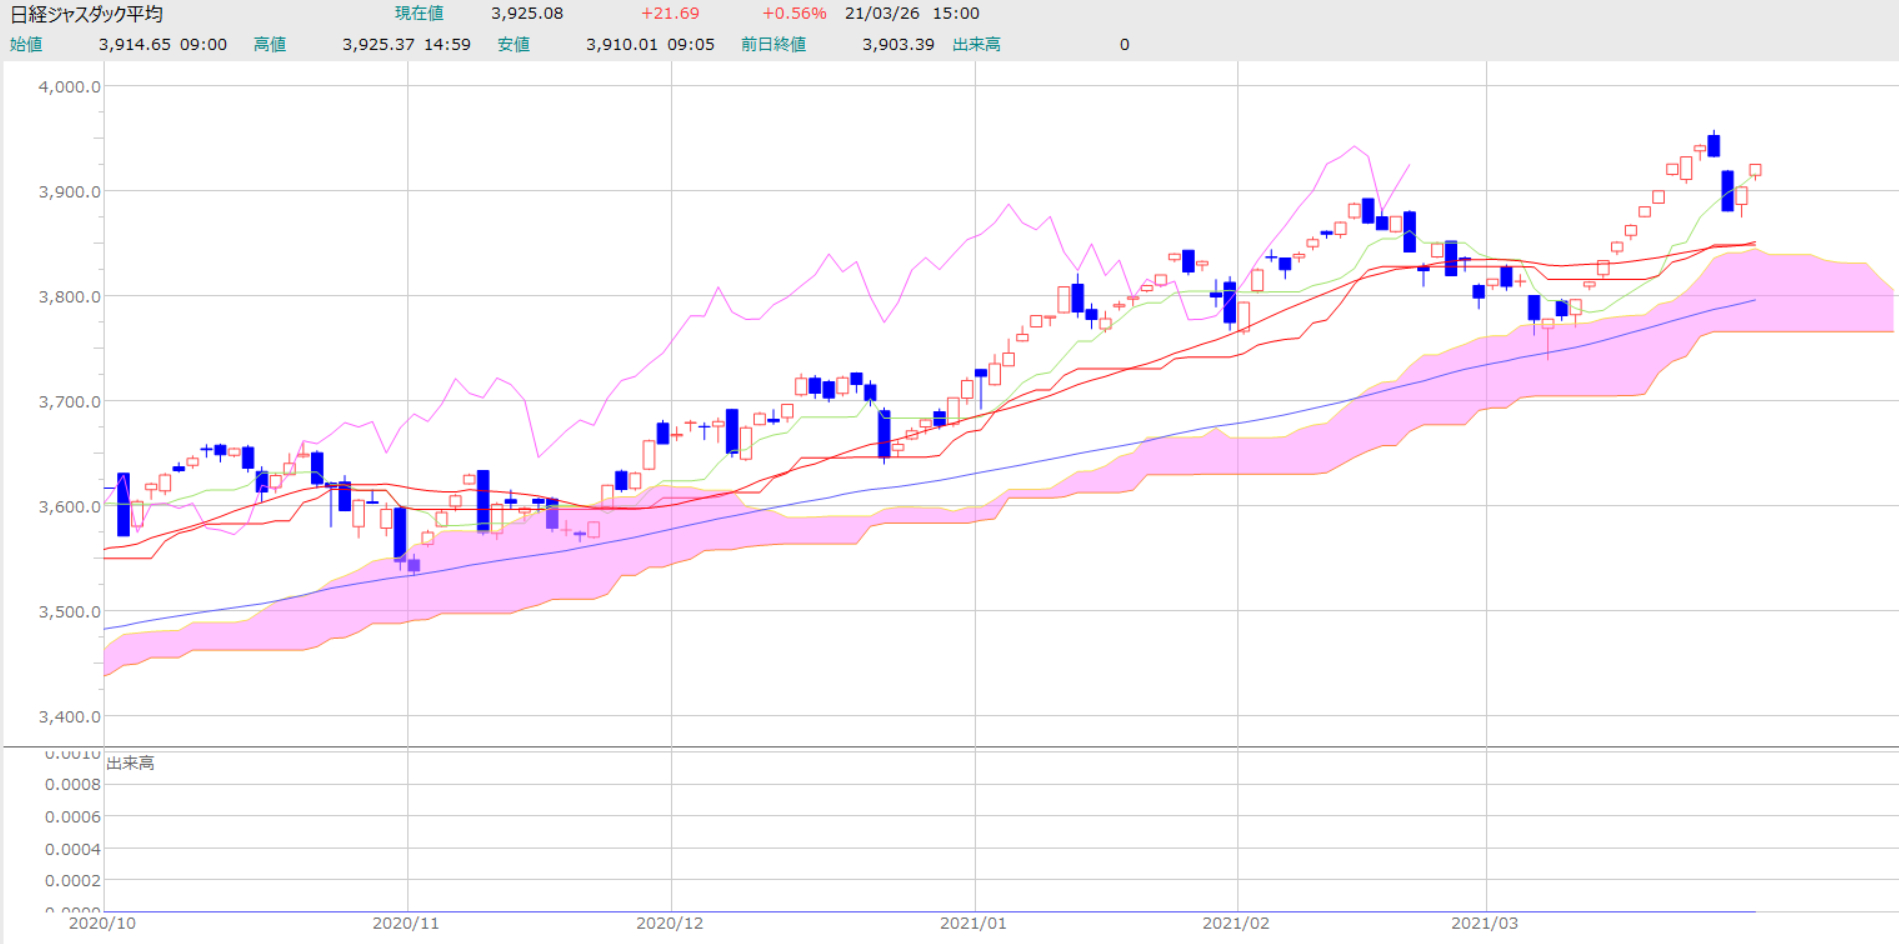Click the 2020/10 date axis label

(x=102, y=923)
